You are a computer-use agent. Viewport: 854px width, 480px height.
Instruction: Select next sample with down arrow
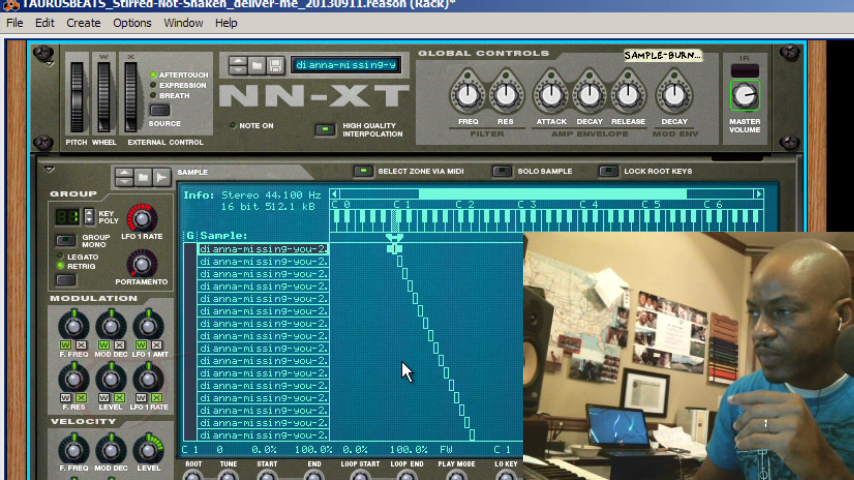(x=124, y=182)
